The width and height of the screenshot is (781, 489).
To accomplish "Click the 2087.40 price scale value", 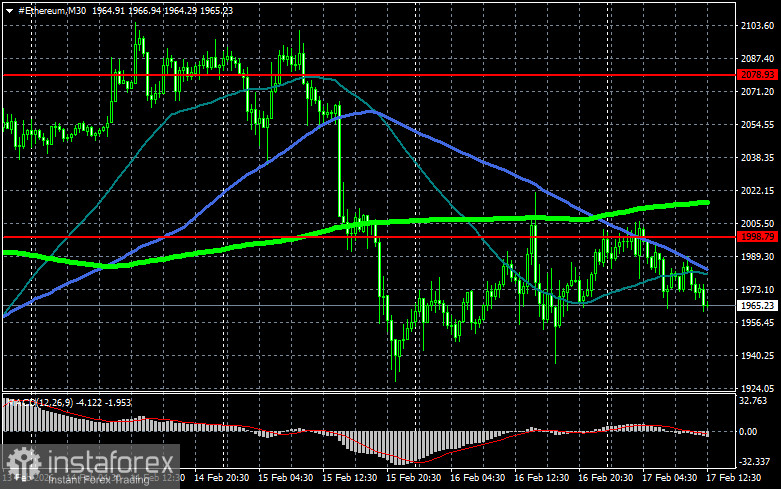I will [x=758, y=59].
